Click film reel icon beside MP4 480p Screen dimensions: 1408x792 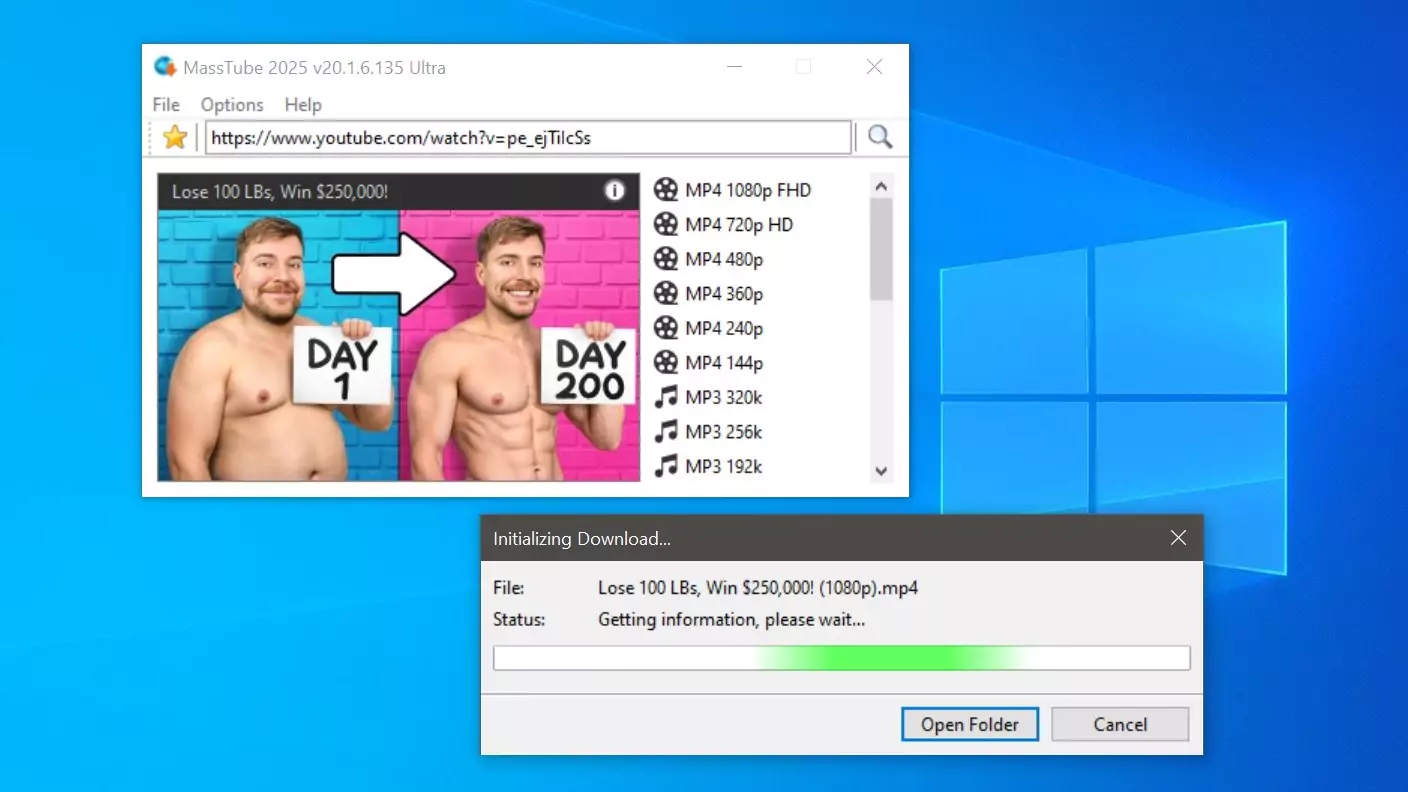666,259
